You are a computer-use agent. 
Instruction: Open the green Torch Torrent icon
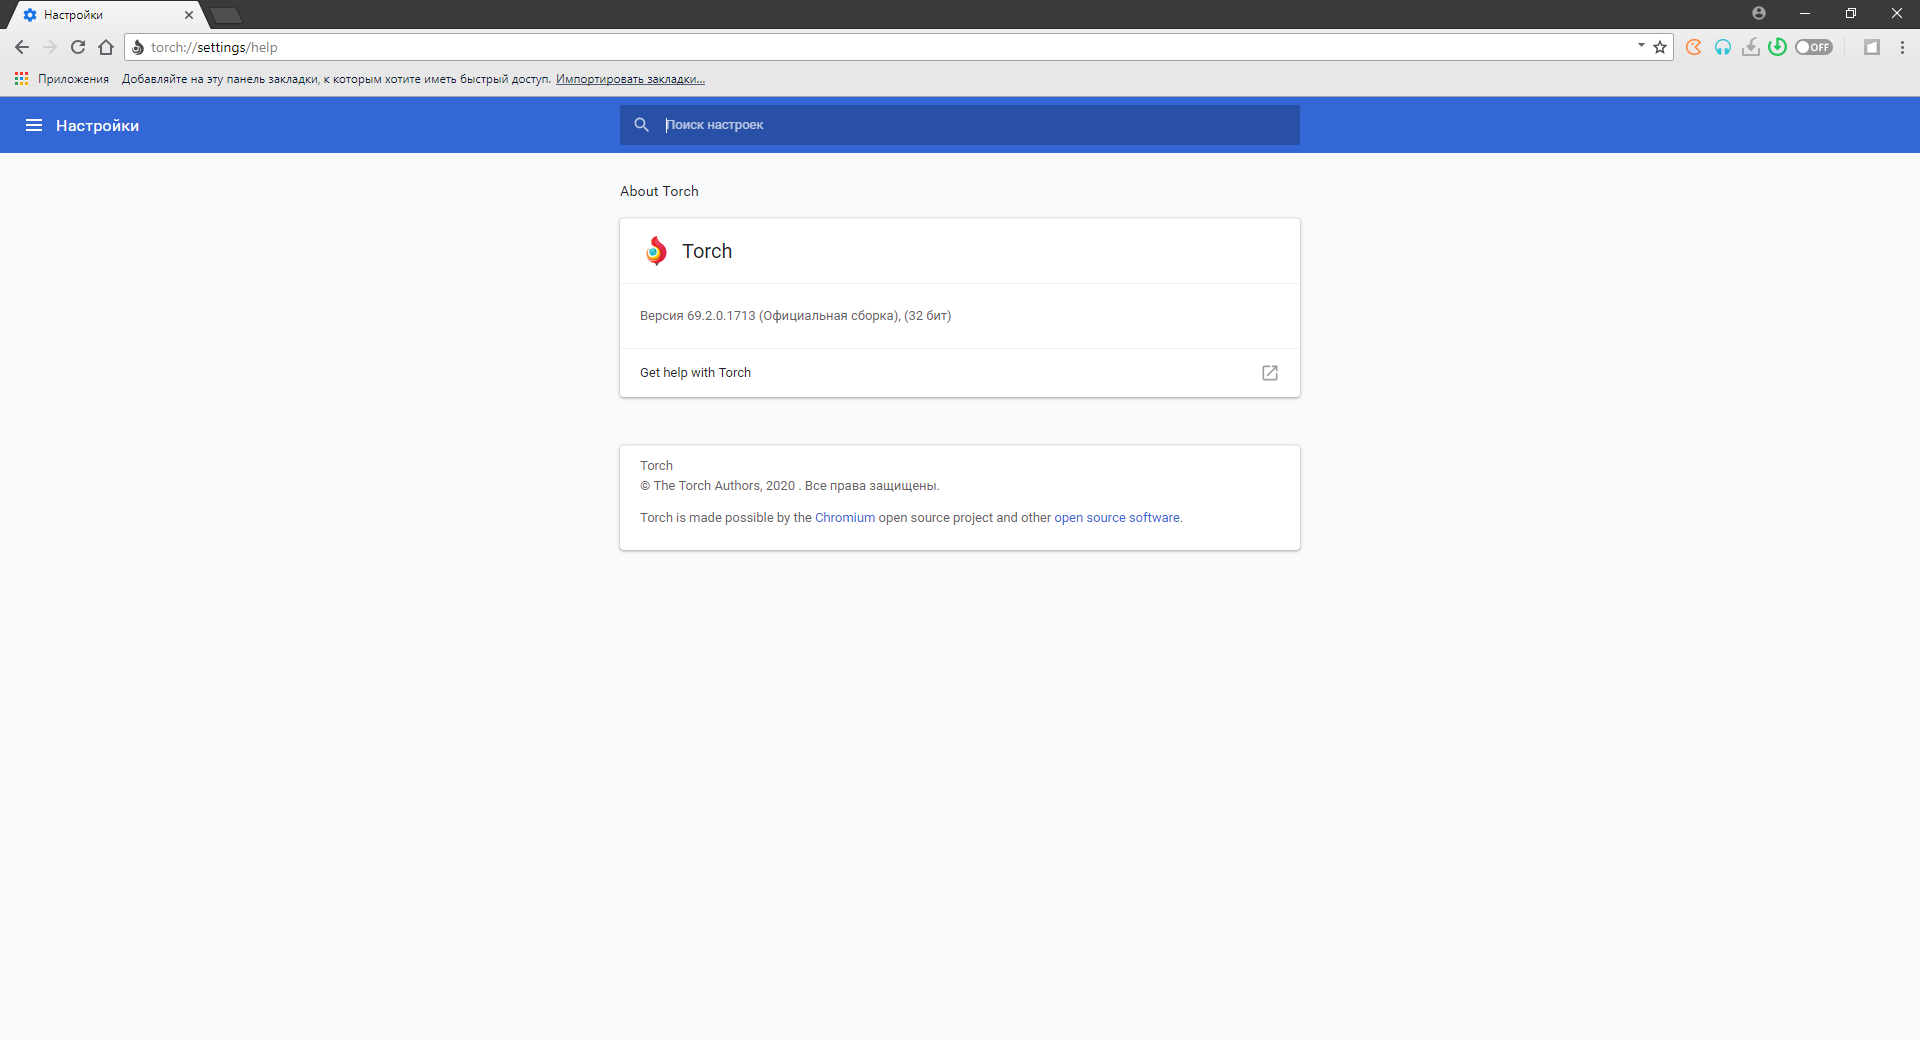[1777, 47]
